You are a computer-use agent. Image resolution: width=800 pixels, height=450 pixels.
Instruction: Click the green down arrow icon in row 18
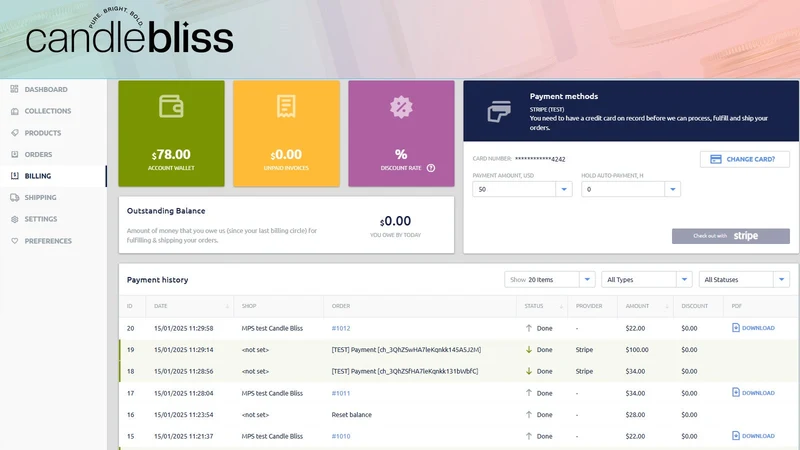click(x=529, y=371)
